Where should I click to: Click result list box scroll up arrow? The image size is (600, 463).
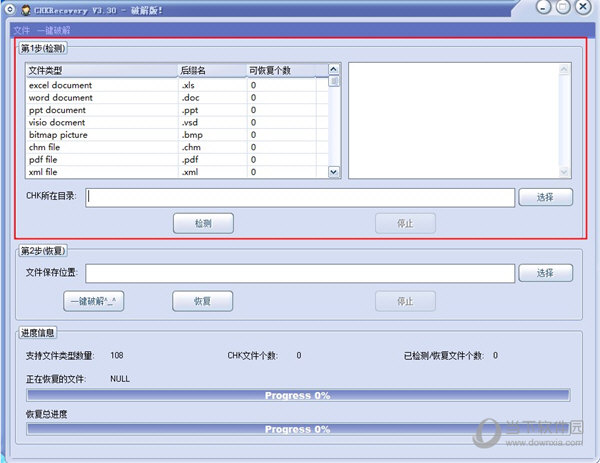point(564,70)
